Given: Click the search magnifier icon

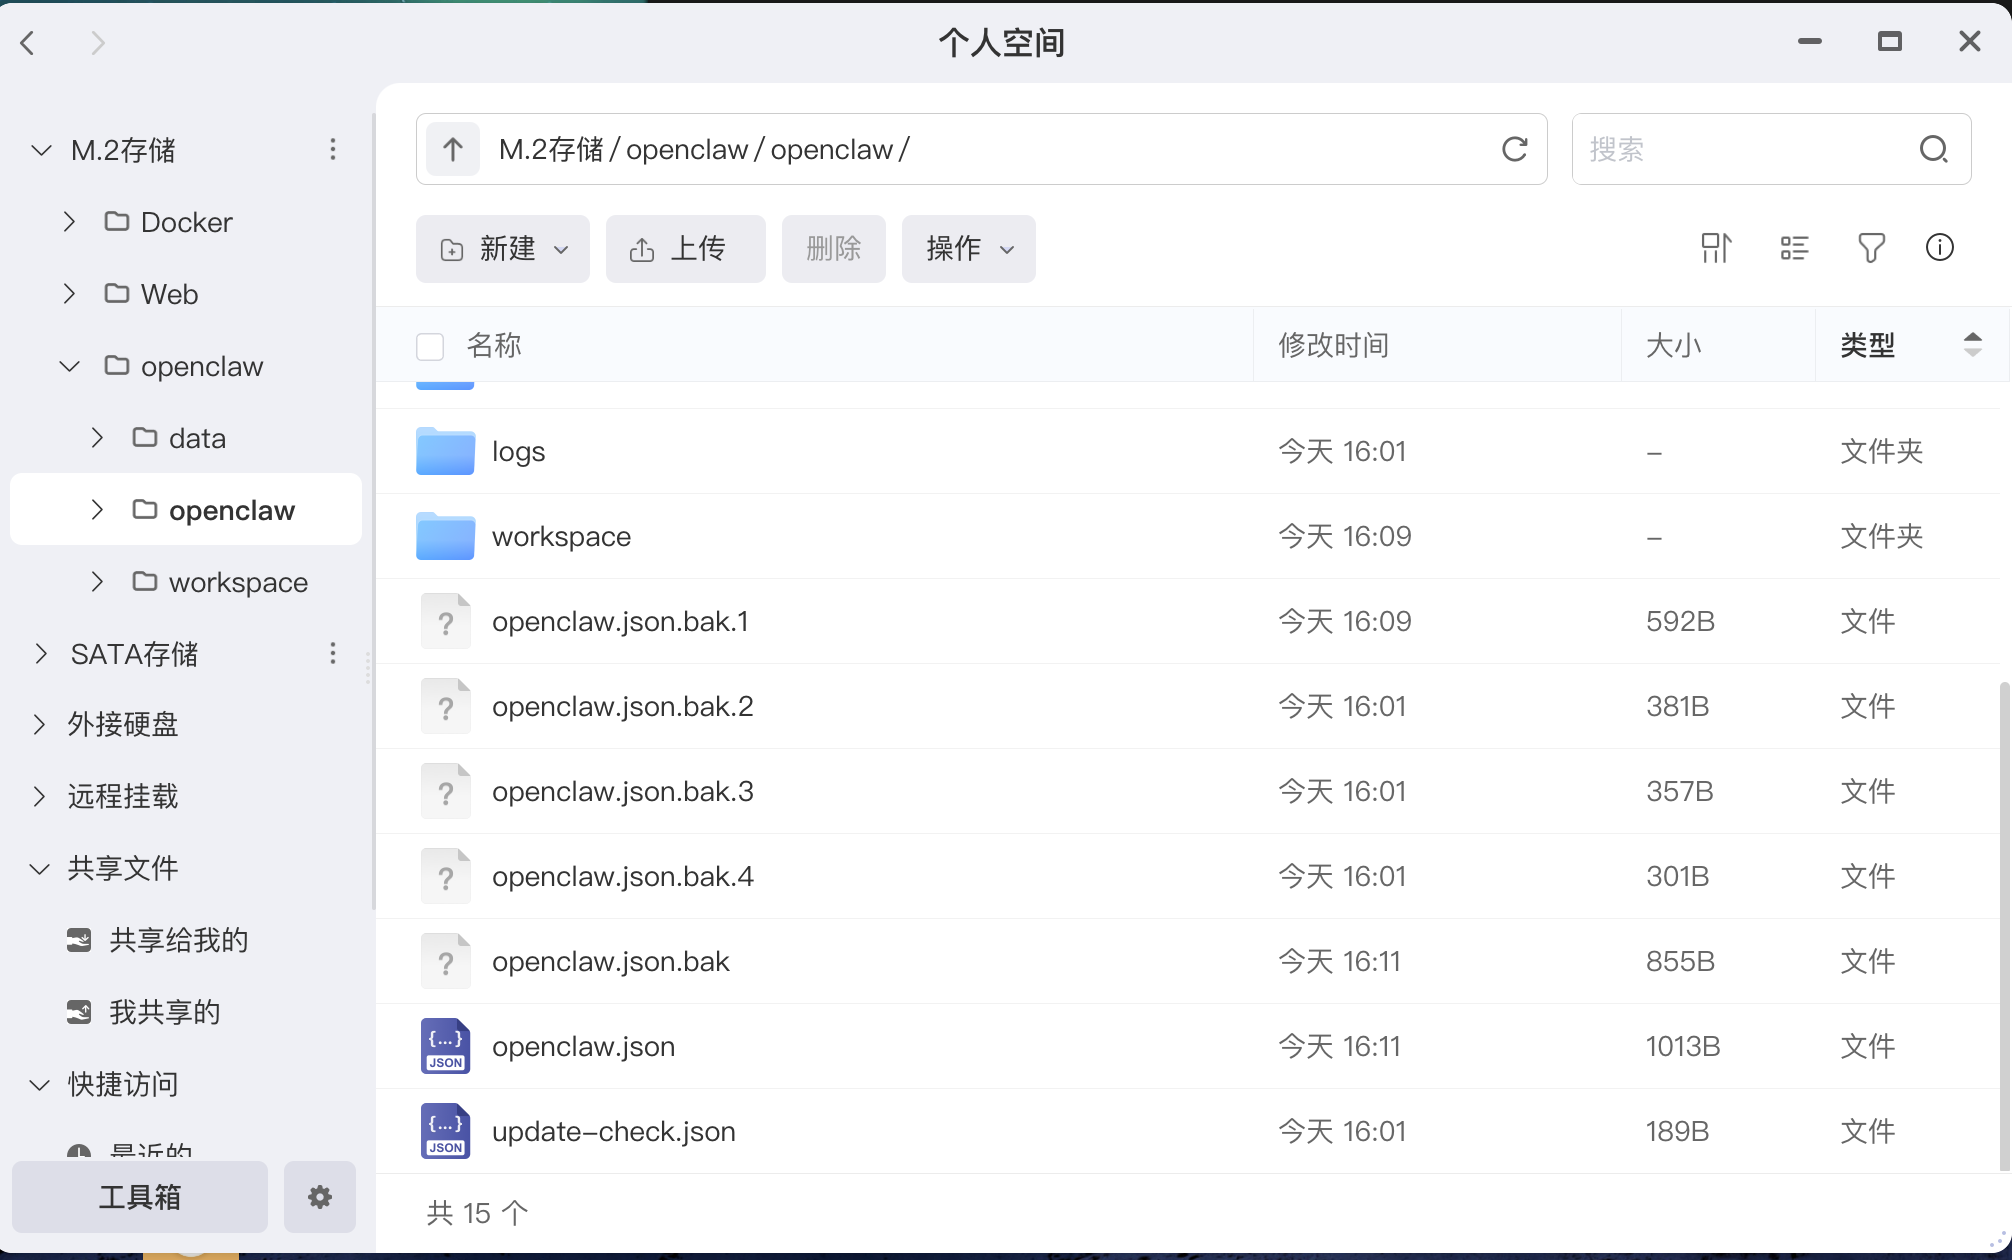Looking at the screenshot, I should [x=1933, y=149].
